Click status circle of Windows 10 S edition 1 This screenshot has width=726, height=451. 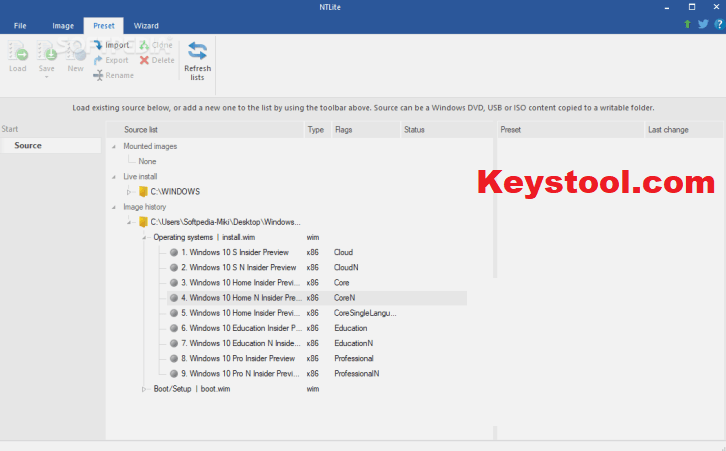(174, 252)
